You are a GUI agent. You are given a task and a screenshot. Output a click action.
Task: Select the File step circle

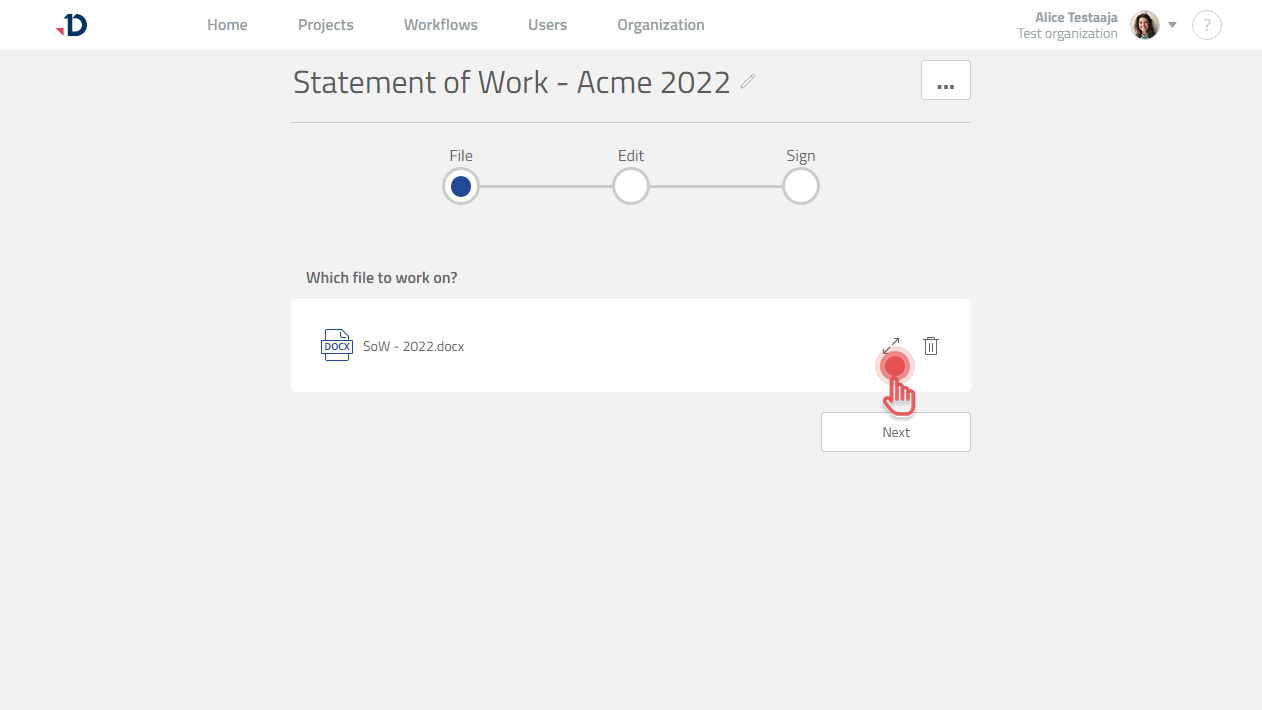click(461, 186)
